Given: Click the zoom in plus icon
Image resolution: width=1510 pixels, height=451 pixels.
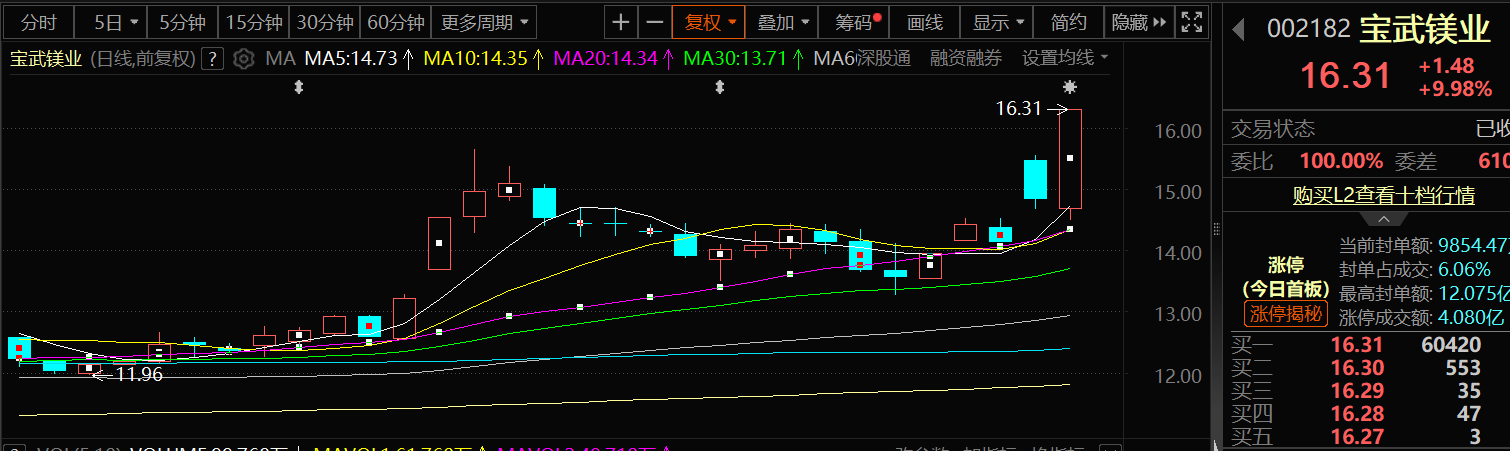Looking at the screenshot, I should pos(621,22).
